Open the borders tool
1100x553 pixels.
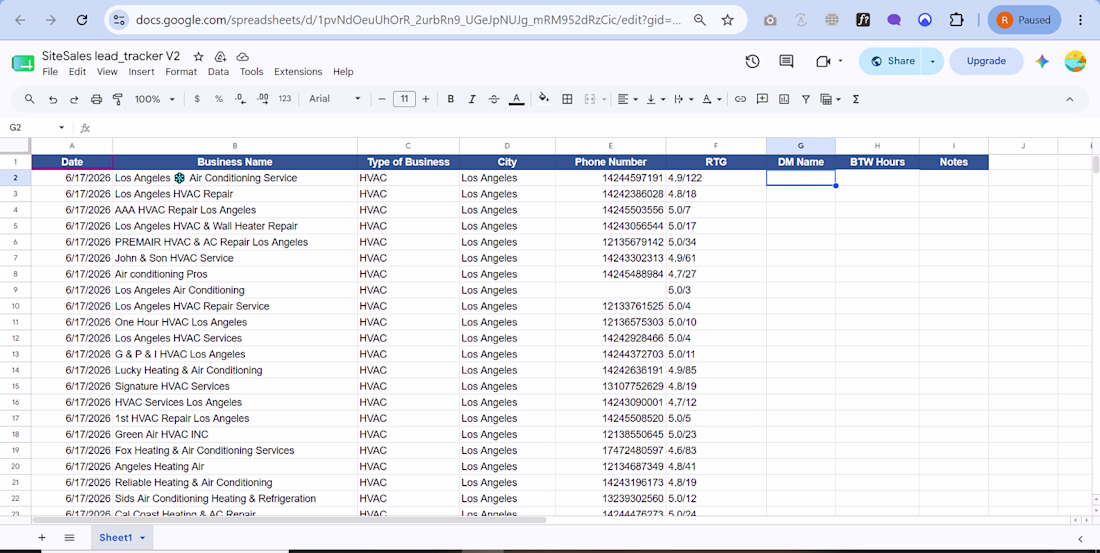568,99
